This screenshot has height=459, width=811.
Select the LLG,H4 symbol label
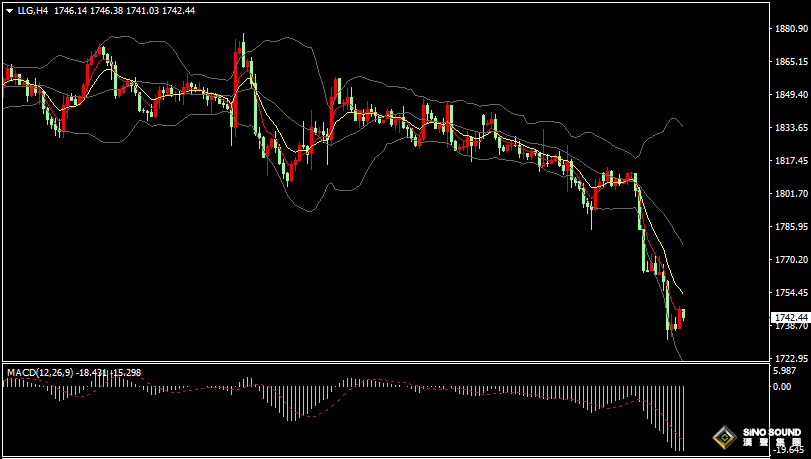tap(33, 10)
